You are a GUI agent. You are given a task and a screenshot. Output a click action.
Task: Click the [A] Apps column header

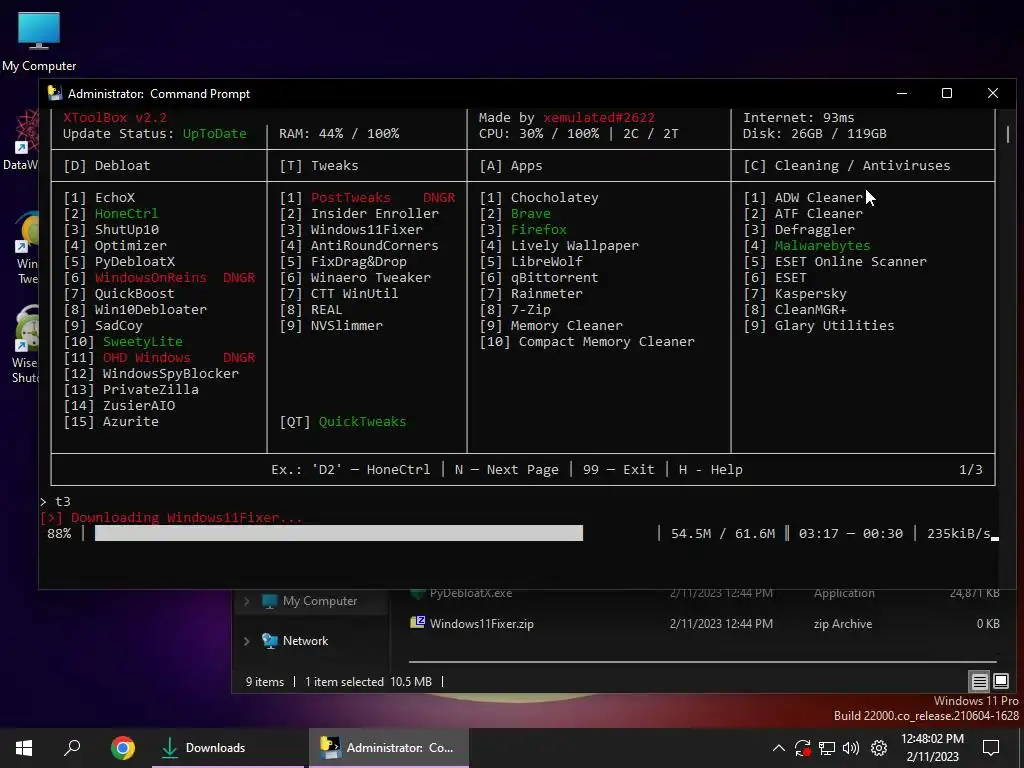[511, 165]
